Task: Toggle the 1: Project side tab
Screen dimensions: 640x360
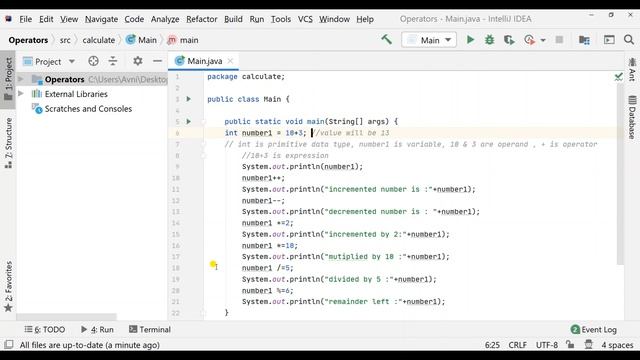Action: 8,79
